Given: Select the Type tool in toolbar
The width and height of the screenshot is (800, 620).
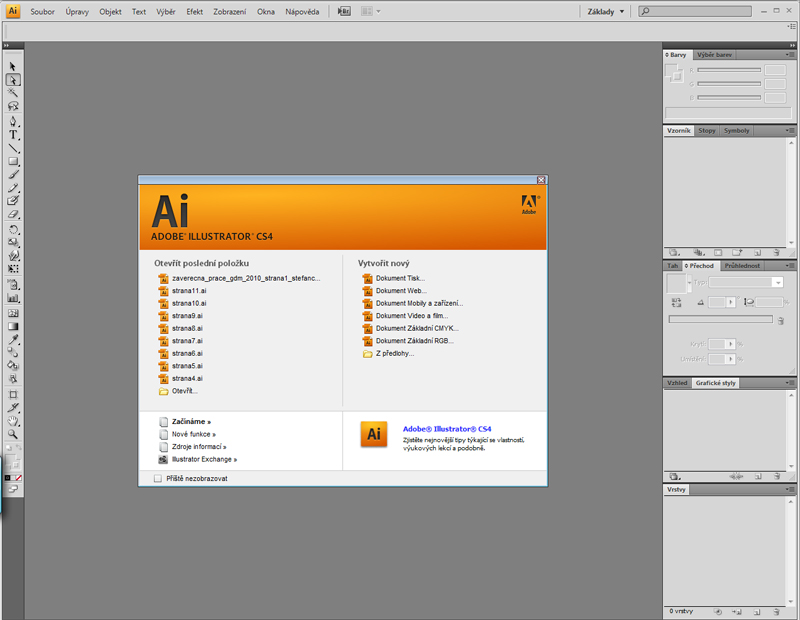Looking at the screenshot, I should tap(14, 134).
